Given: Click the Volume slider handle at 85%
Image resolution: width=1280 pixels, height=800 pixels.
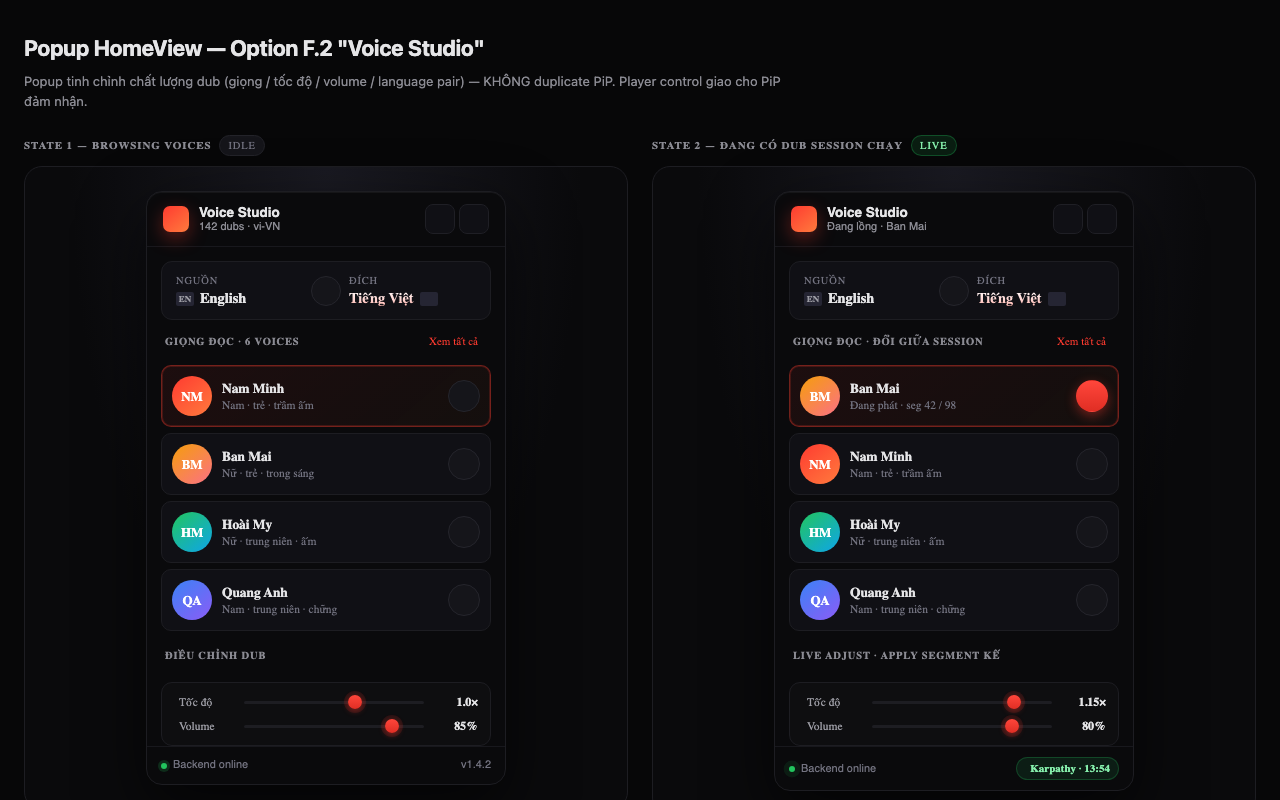Looking at the screenshot, I should point(392,726).
